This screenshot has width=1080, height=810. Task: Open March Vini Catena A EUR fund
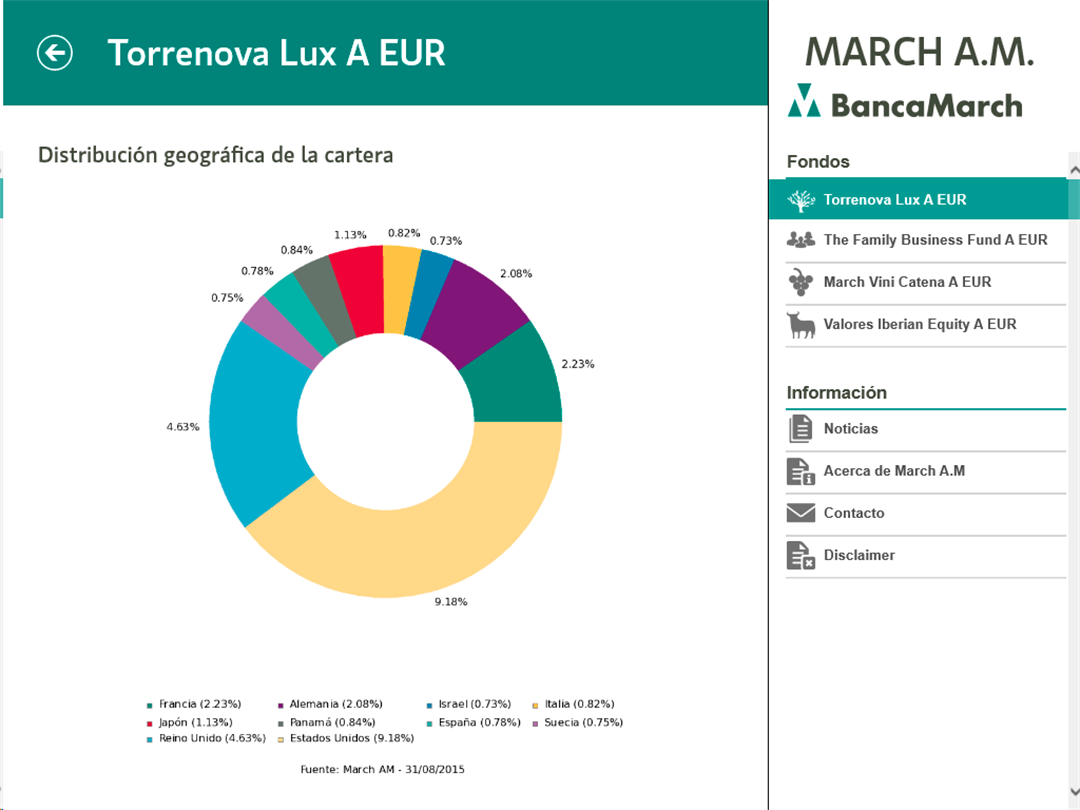[x=926, y=283]
